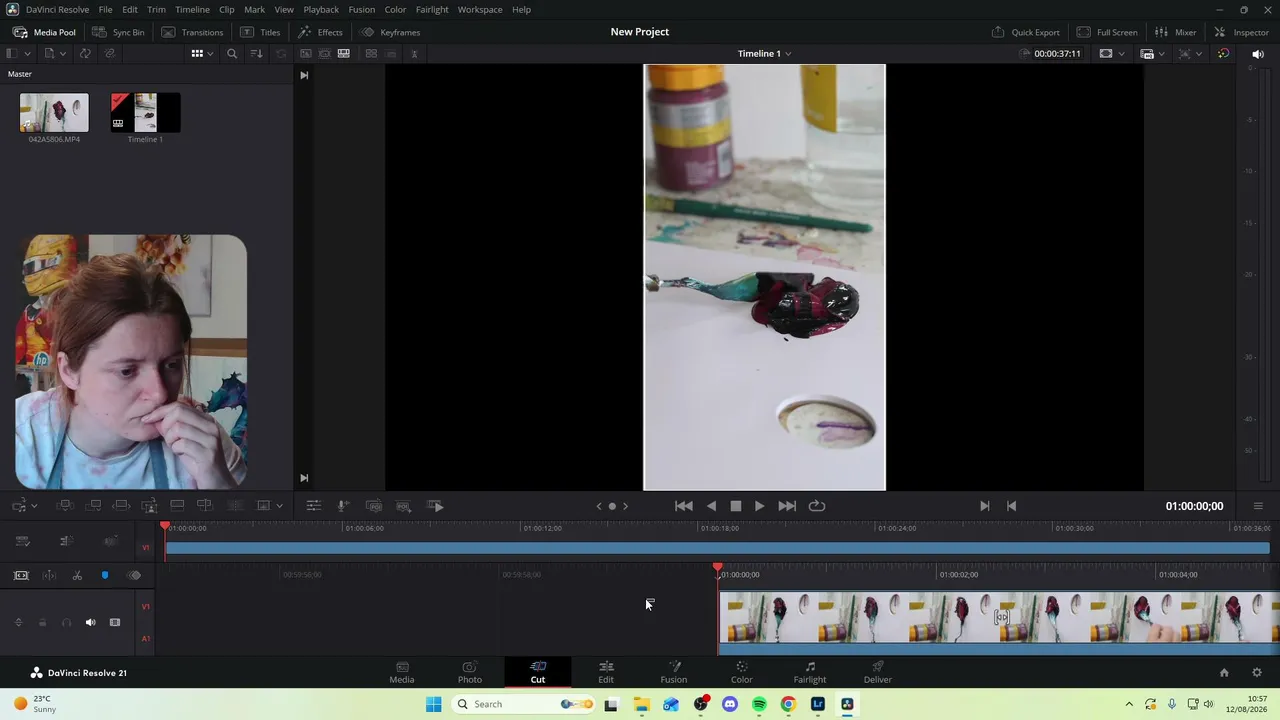Click the jog wheel dot control

click(612, 506)
